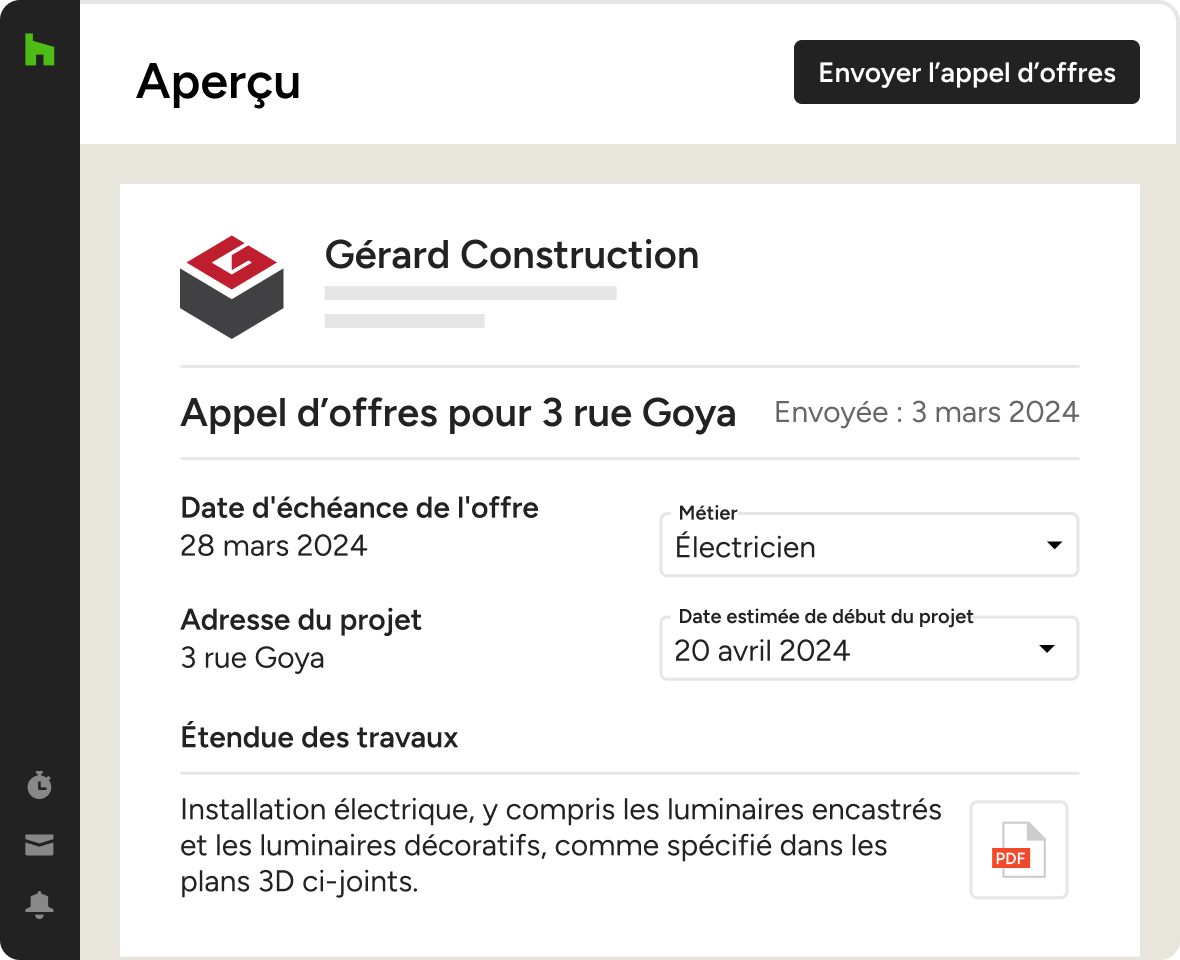The height and width of the screenshot is (960, 1180).
Task: Click the Envoyer l'appel d'offres button
Action: pos(966,72)
